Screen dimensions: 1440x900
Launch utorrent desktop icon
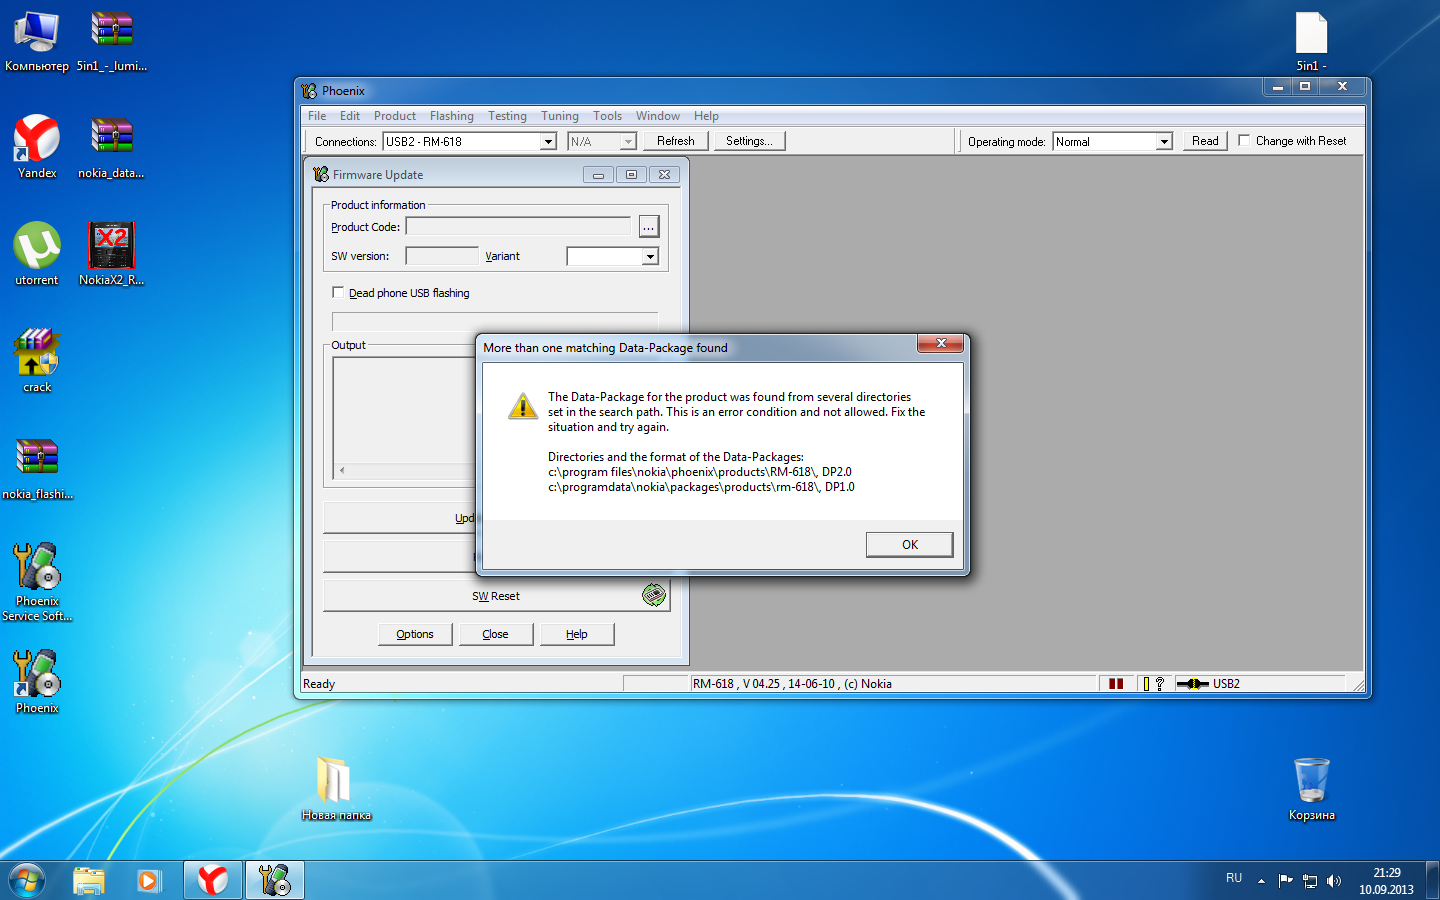37,254
